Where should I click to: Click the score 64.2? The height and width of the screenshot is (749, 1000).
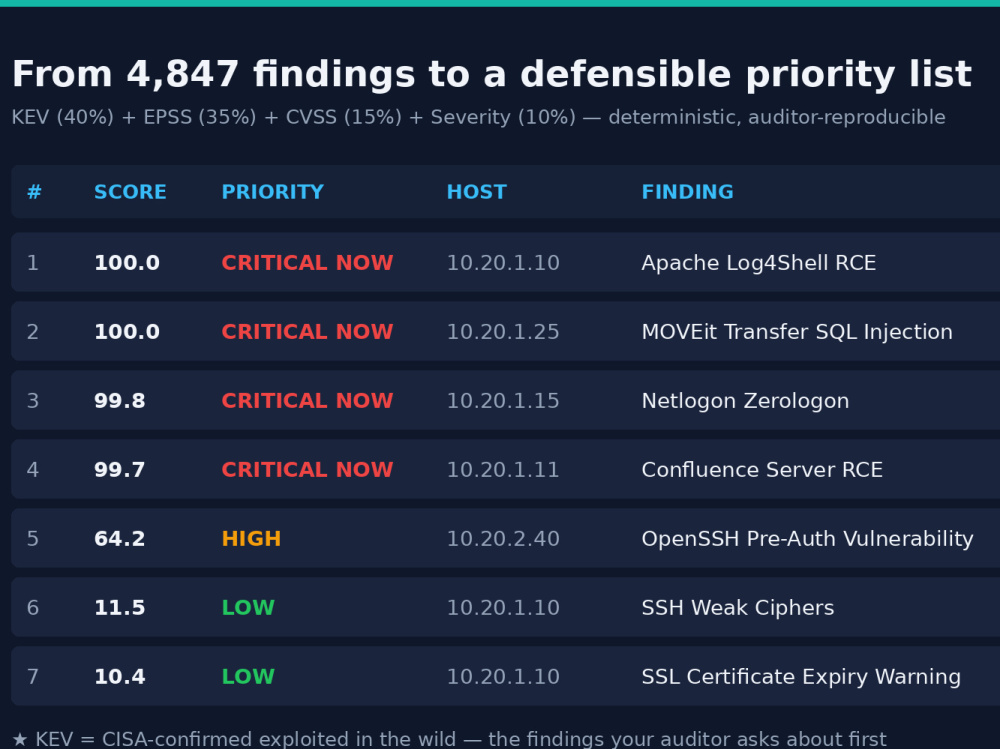(119, 538)
